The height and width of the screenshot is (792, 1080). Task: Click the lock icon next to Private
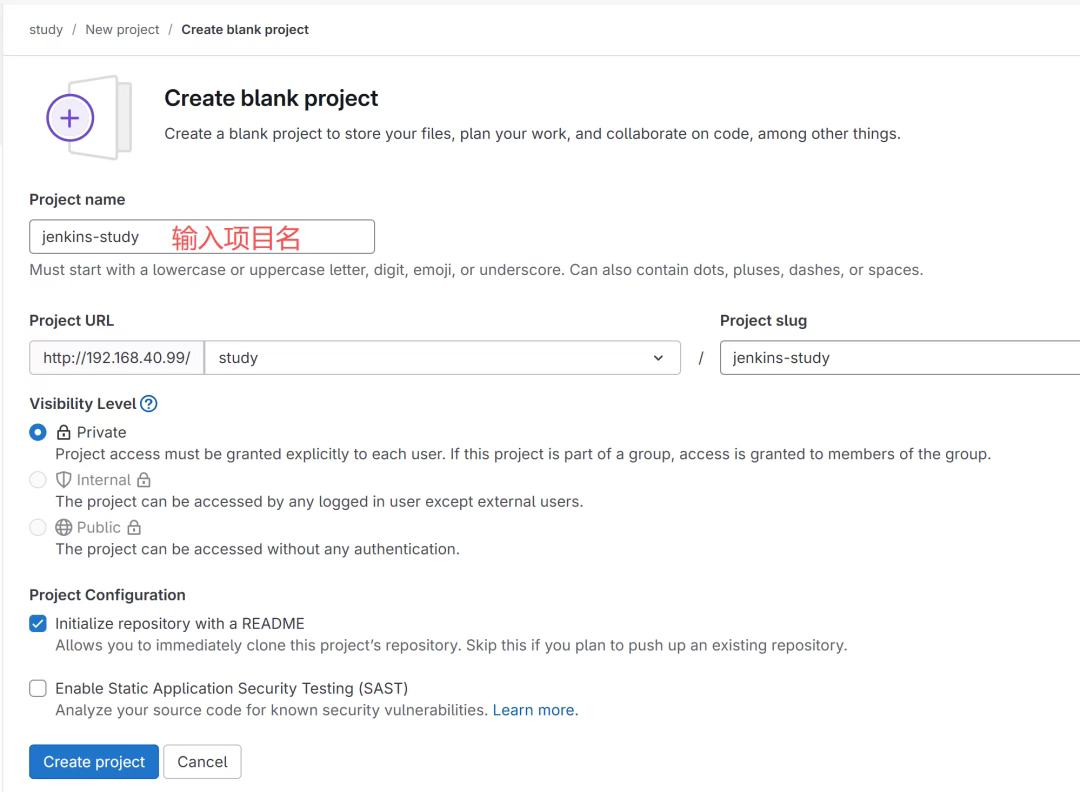pyautogui.click(x=64, y=433)
